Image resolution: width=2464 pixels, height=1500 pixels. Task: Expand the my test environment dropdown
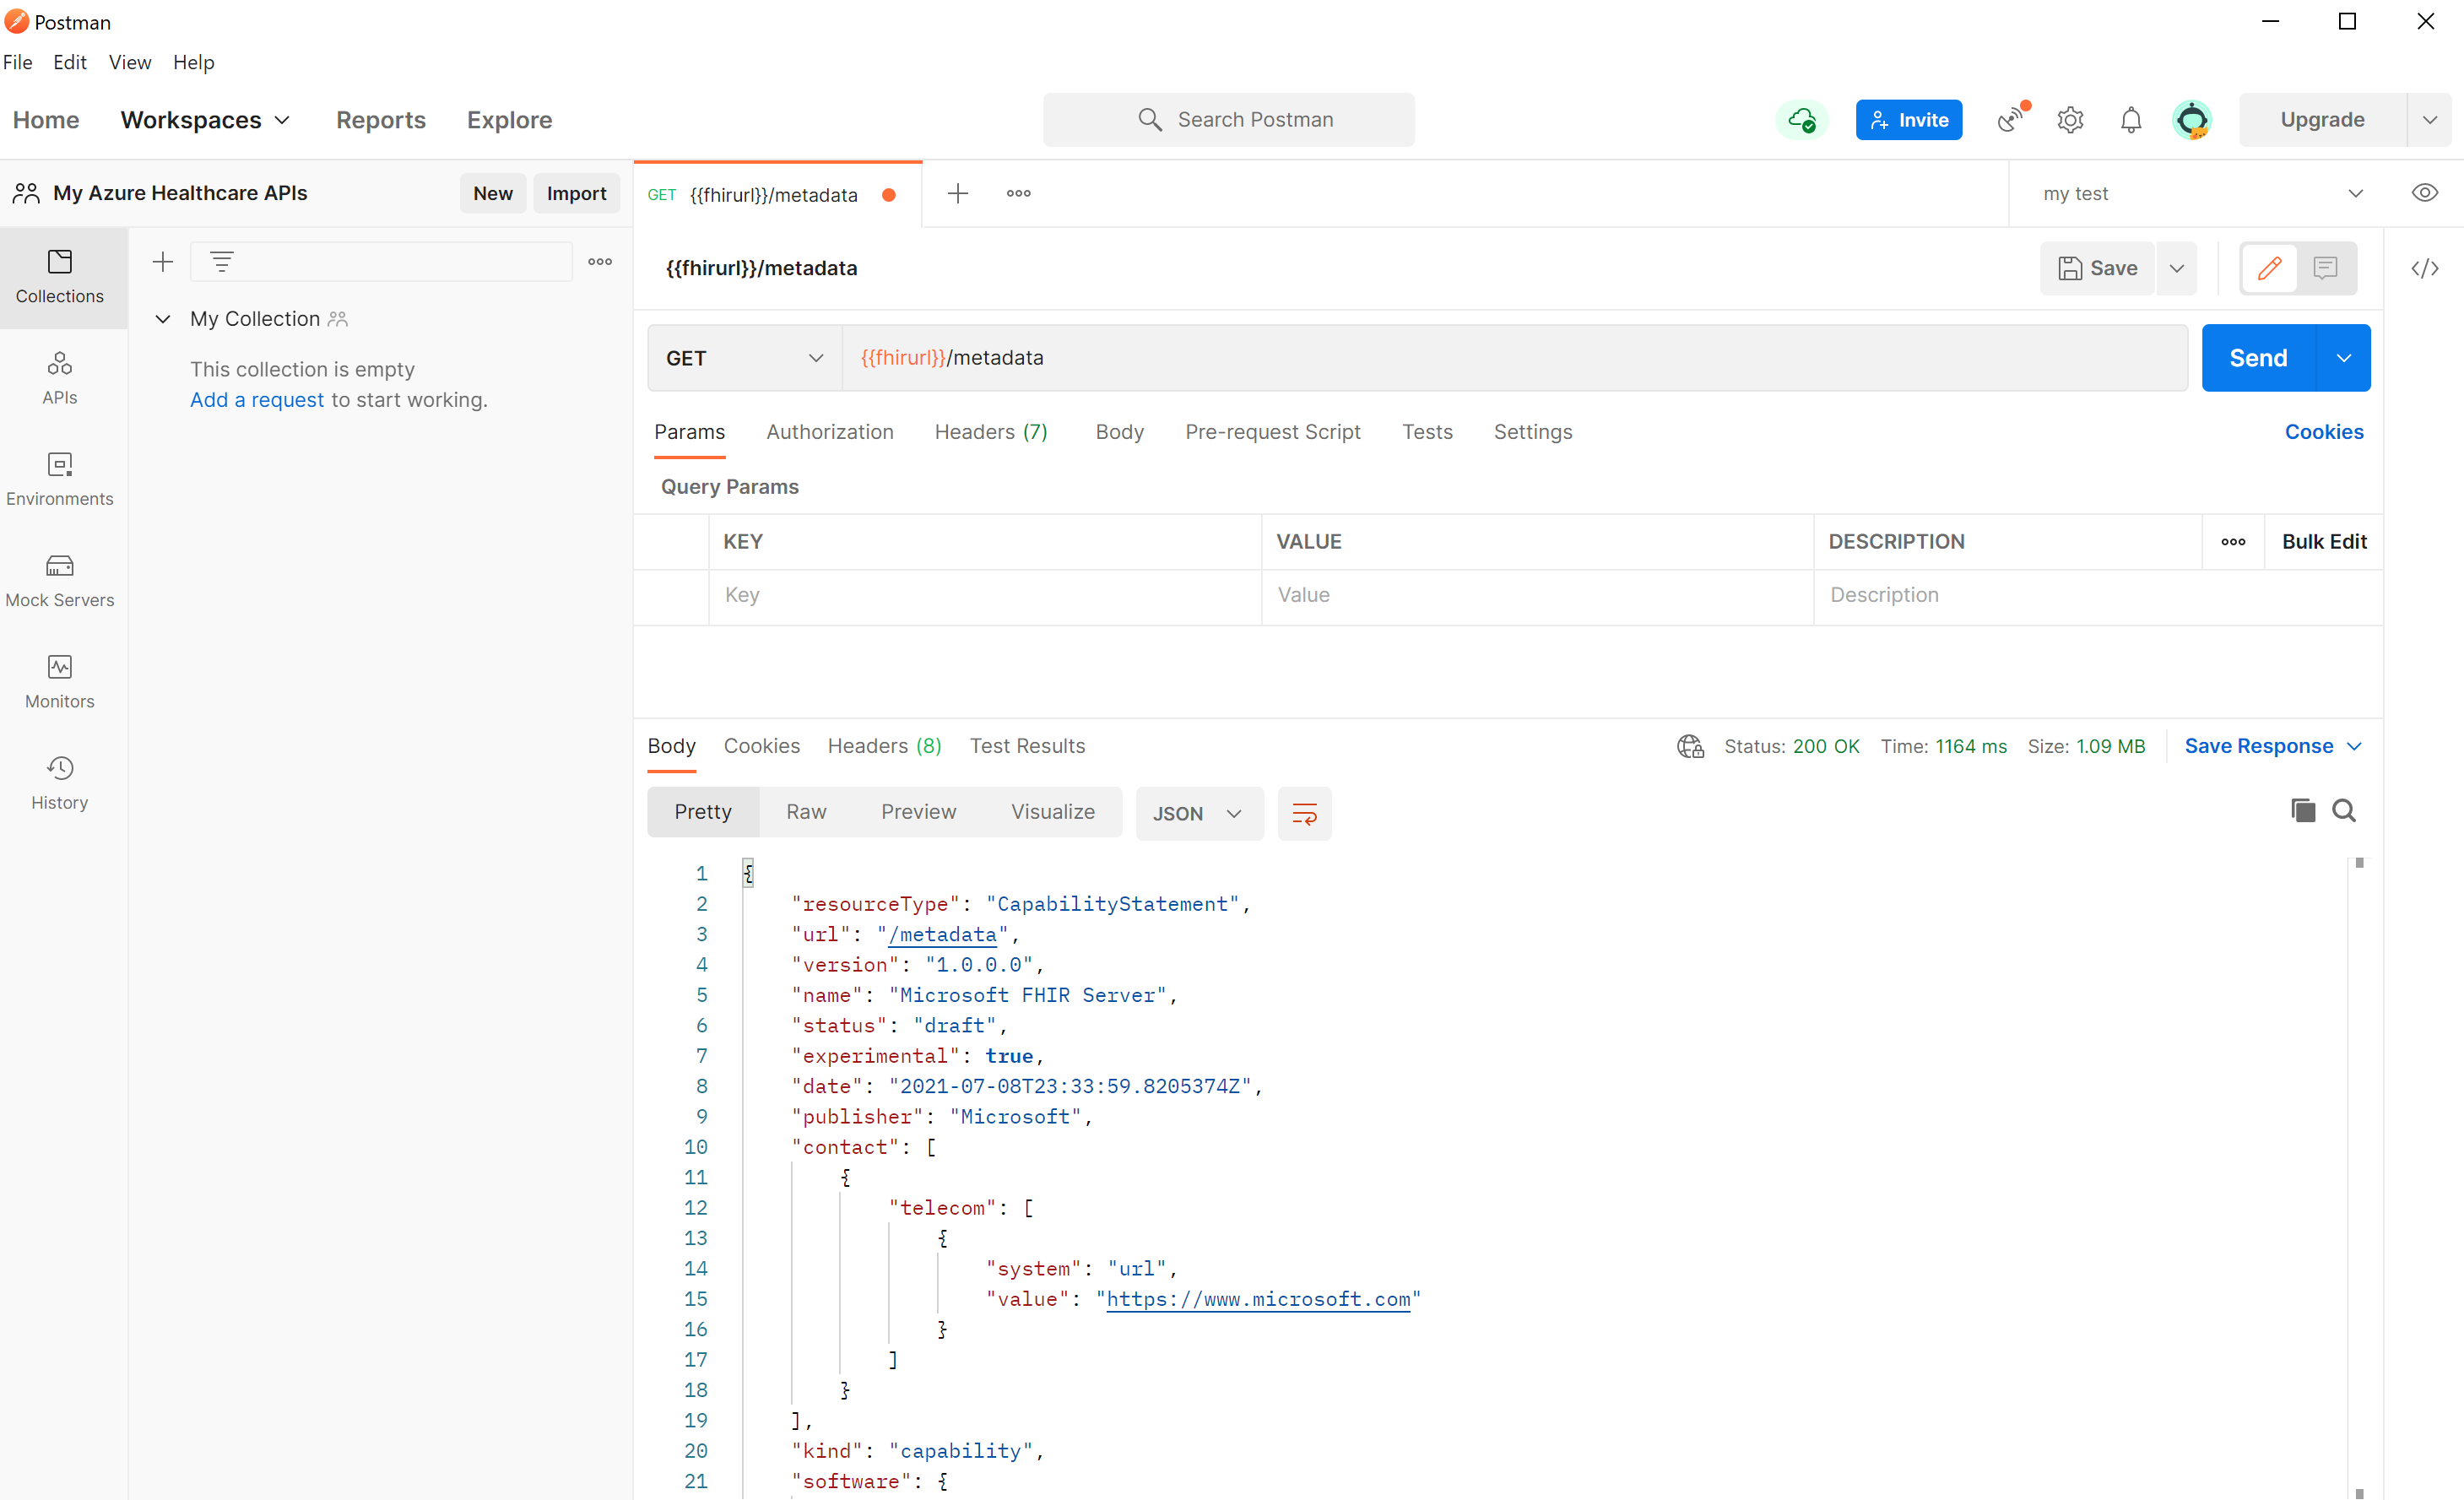coord(2355,193)
